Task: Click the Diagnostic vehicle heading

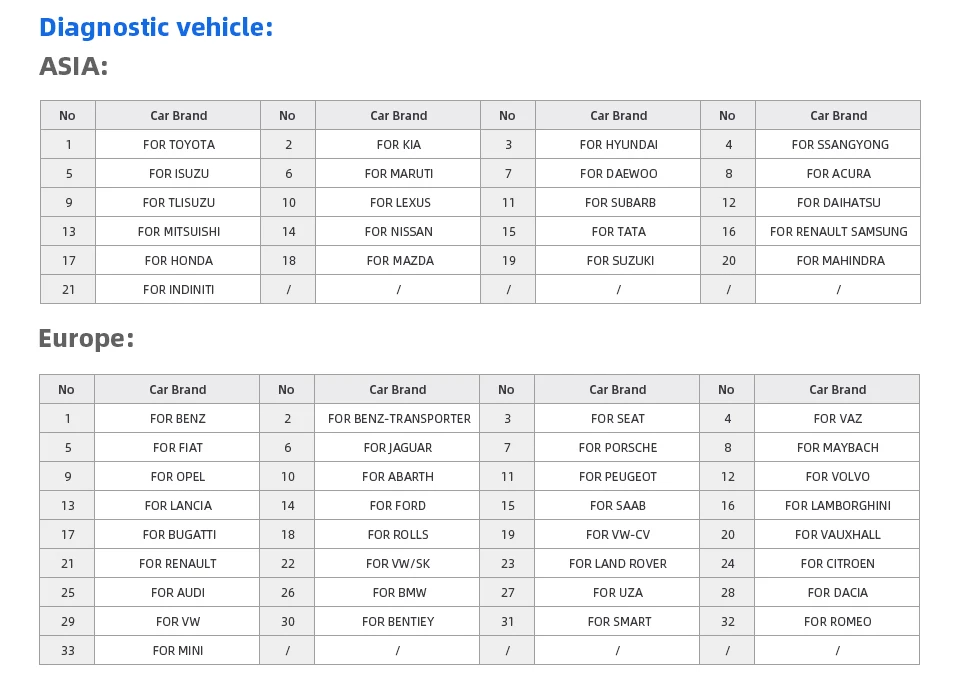Action: click(x=156, y=28)
